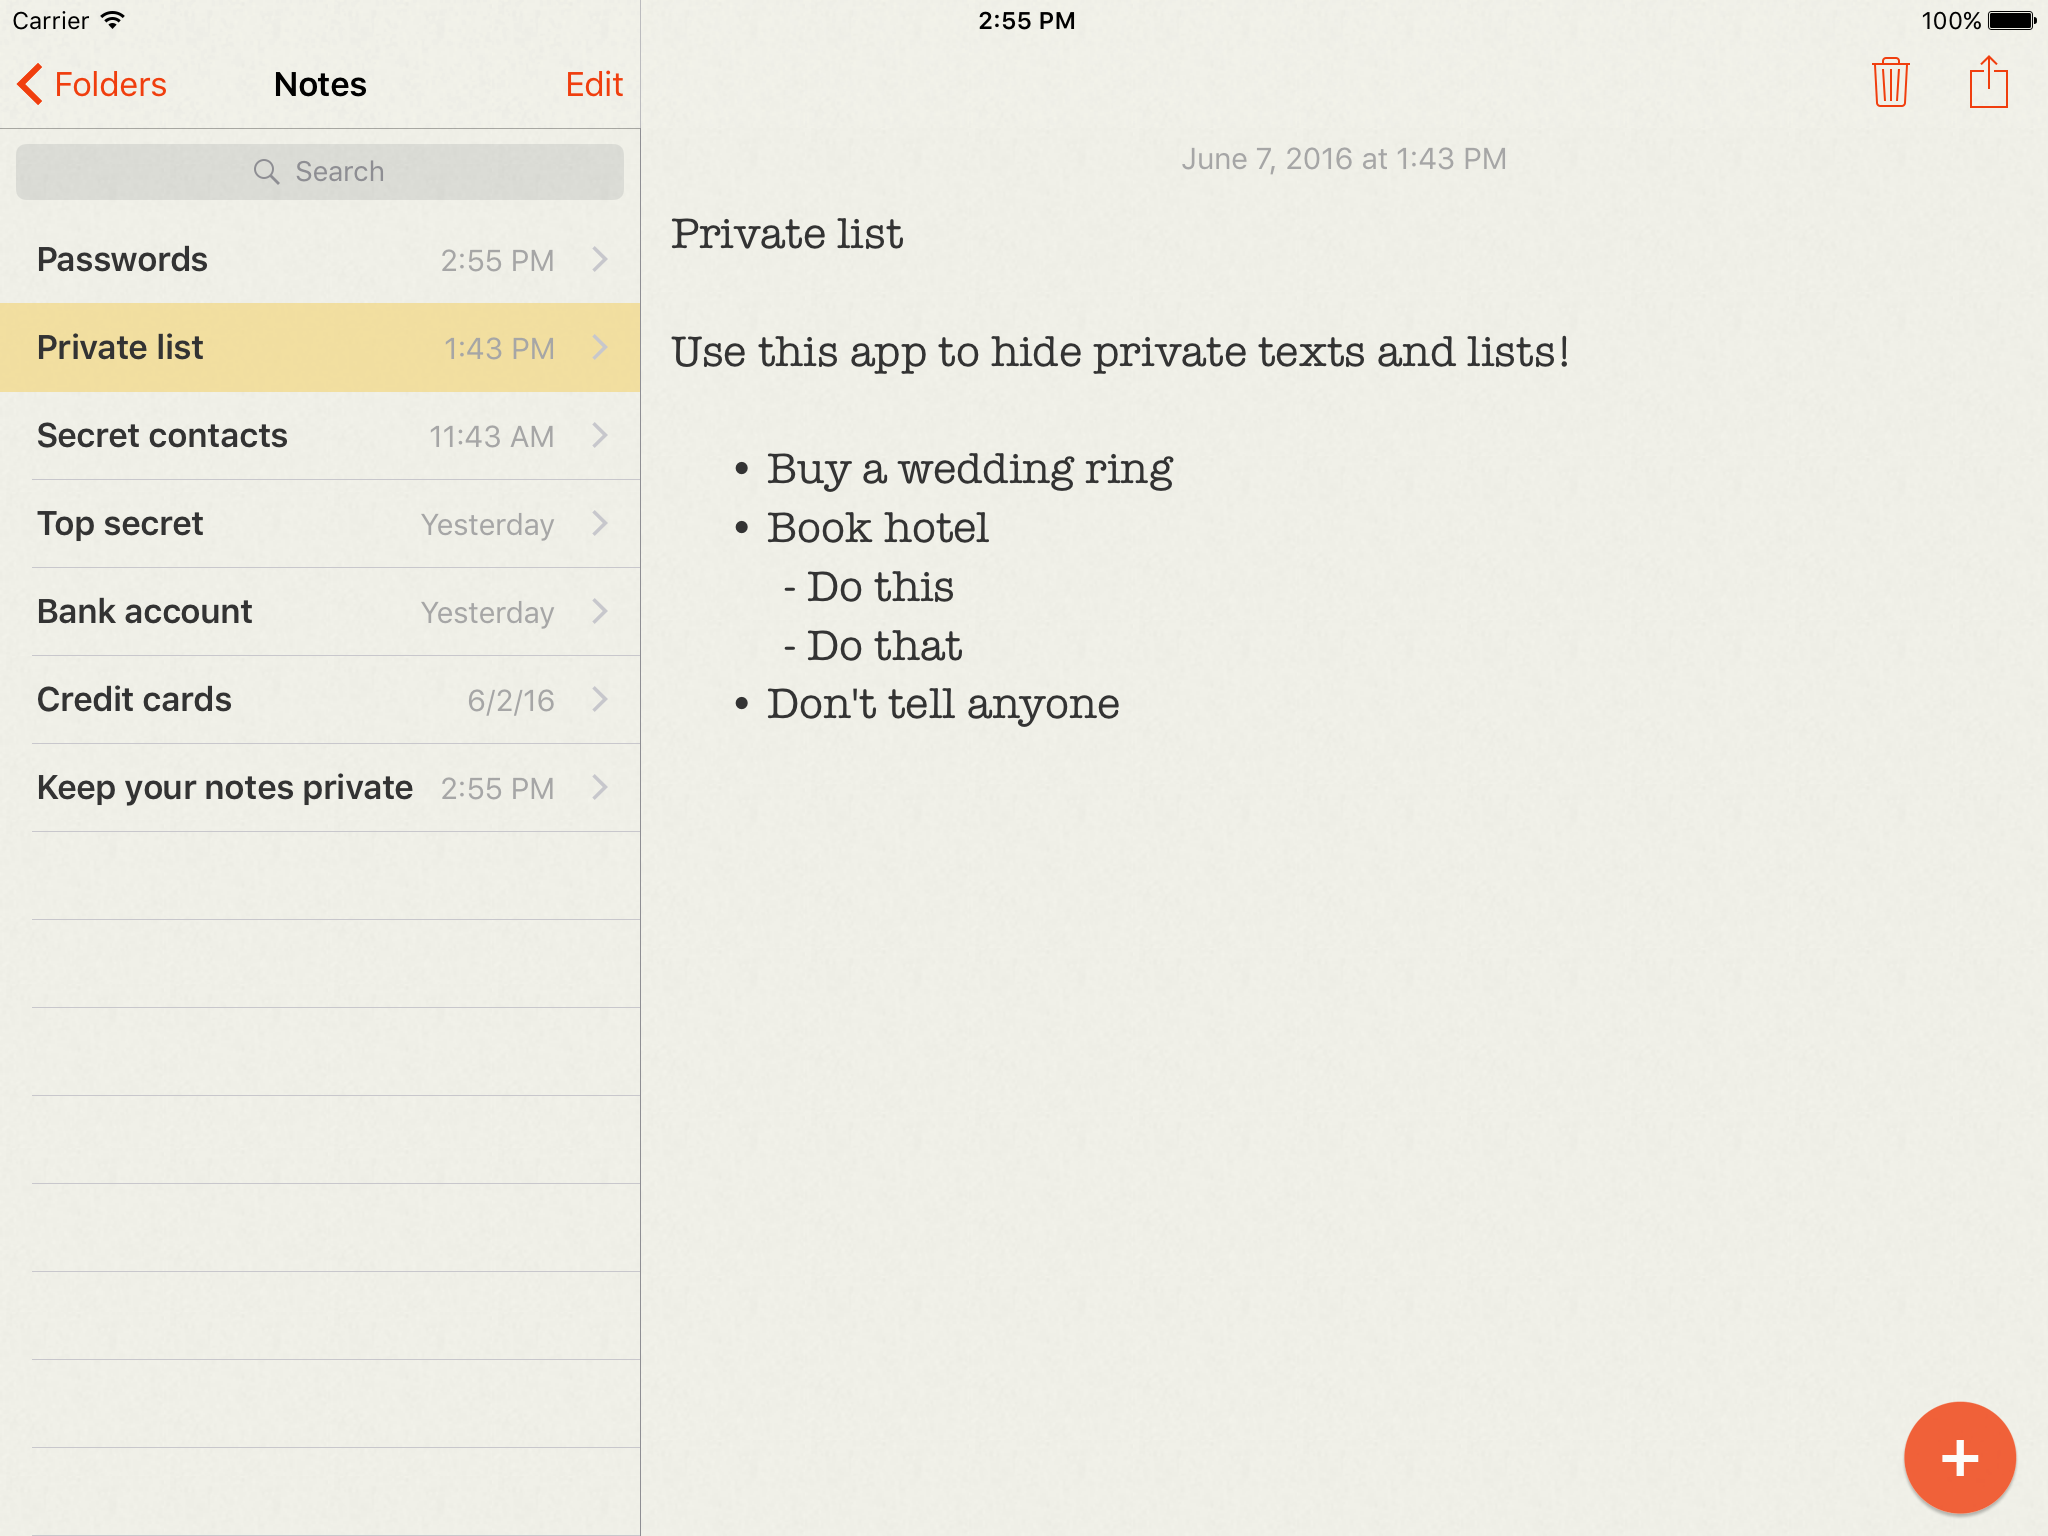The image size is (2048, 1536).
Task: Open the share sheet icon
Action: pyautogui.click(x=1988, y=83)
